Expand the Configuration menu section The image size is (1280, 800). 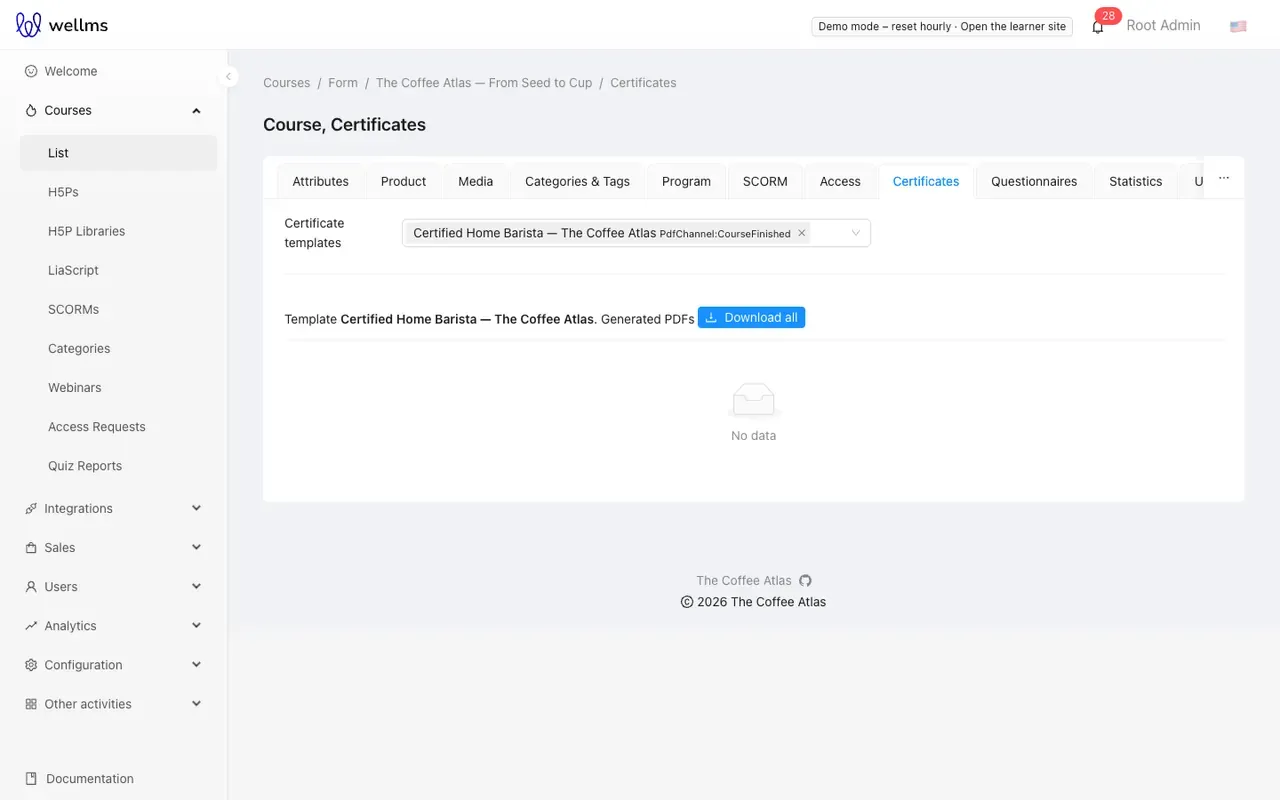click(x=196, y=664)
